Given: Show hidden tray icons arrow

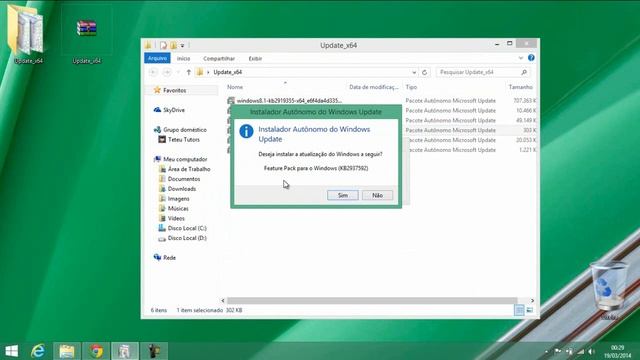Looking at the screenshot, I should (547, 351).
